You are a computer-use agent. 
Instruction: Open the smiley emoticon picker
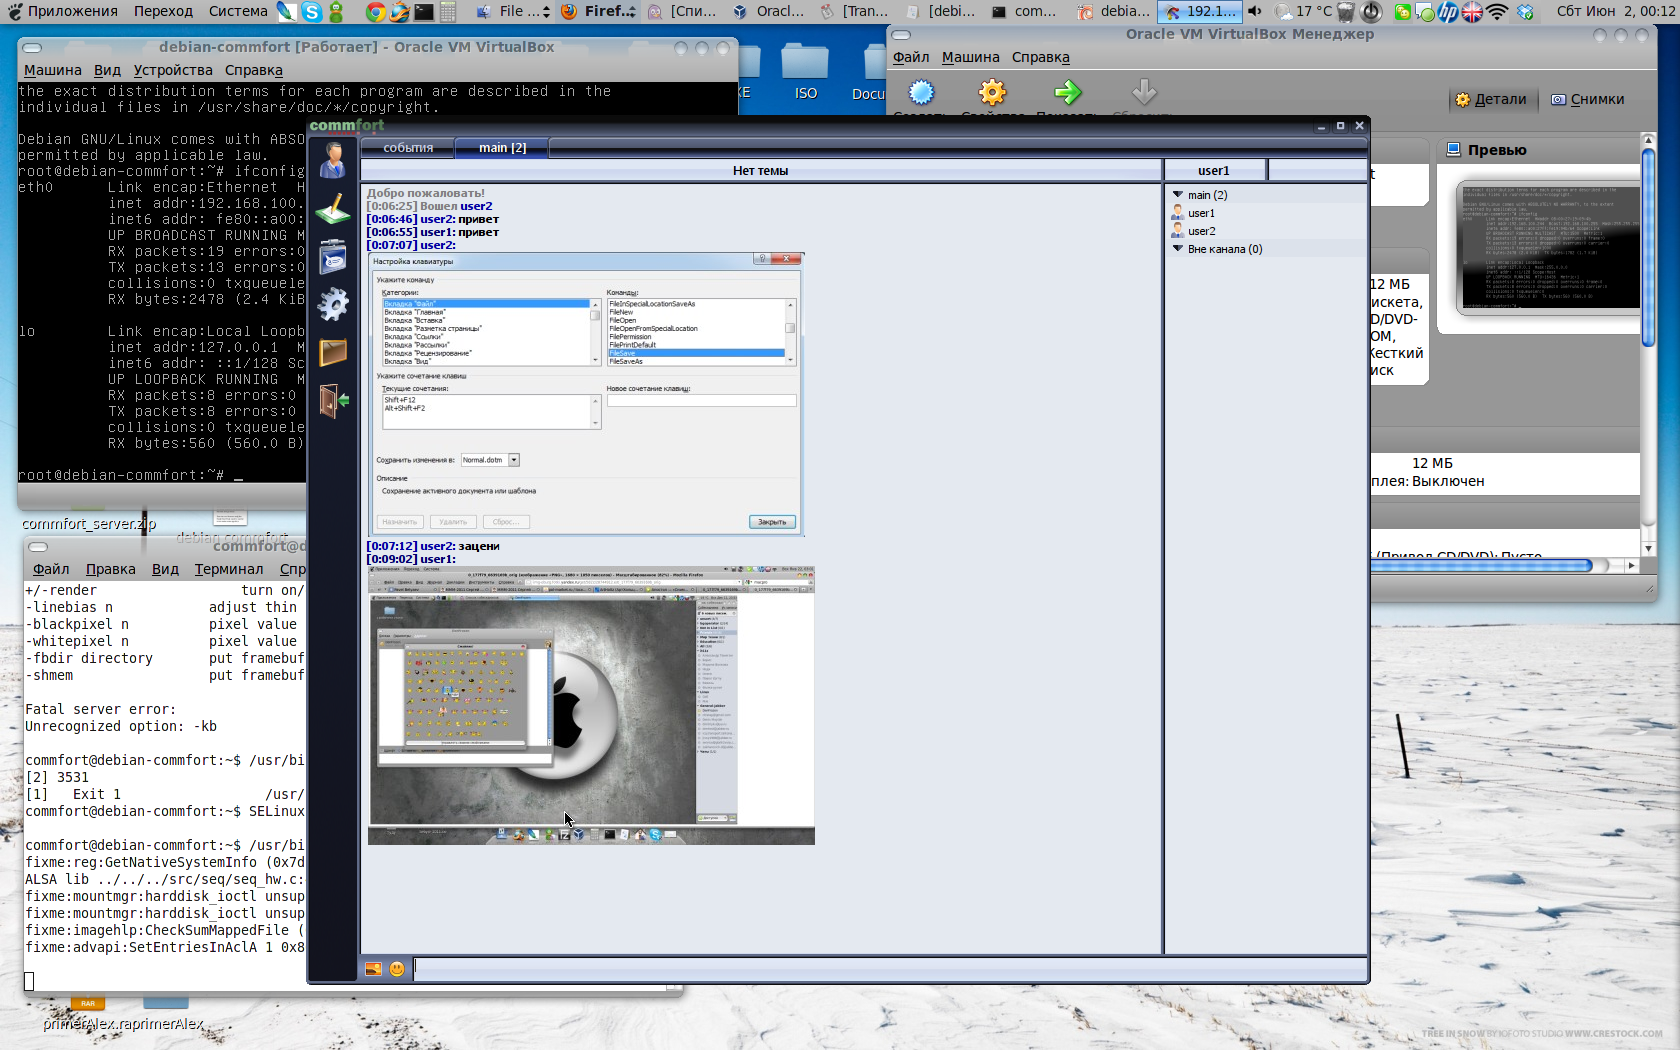pos(397,969)
